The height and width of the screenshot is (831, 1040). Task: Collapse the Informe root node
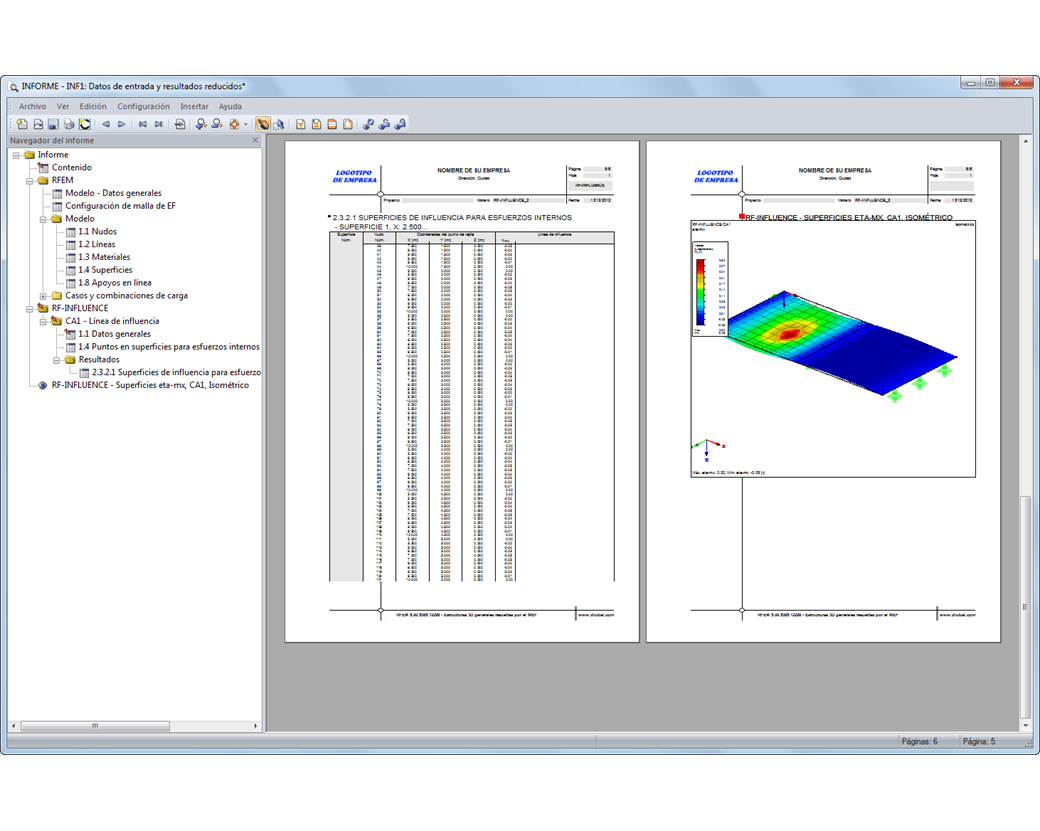[x=16, y=155]
